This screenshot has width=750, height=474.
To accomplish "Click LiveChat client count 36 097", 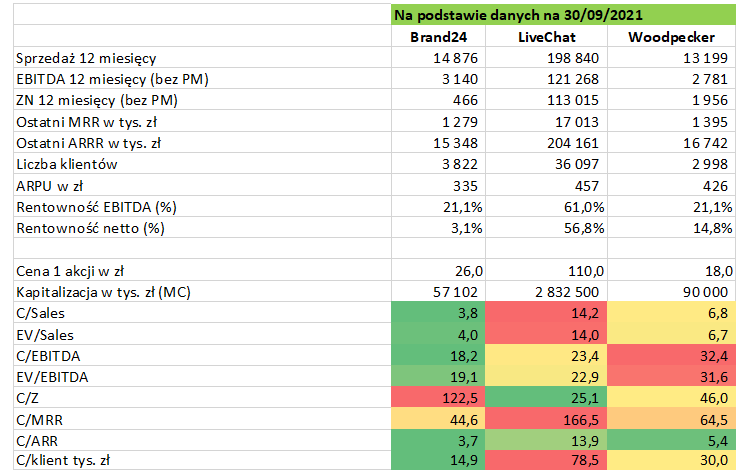I will [577, 164].
